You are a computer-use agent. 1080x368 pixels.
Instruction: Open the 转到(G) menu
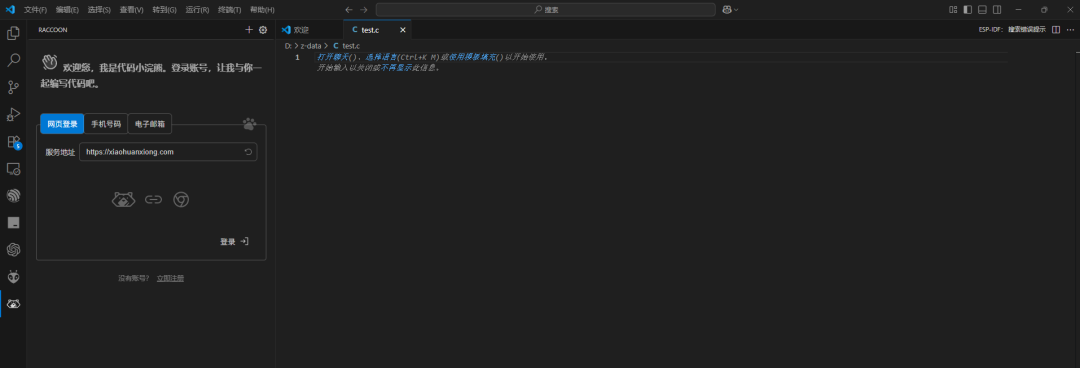(x=165, y=10)
